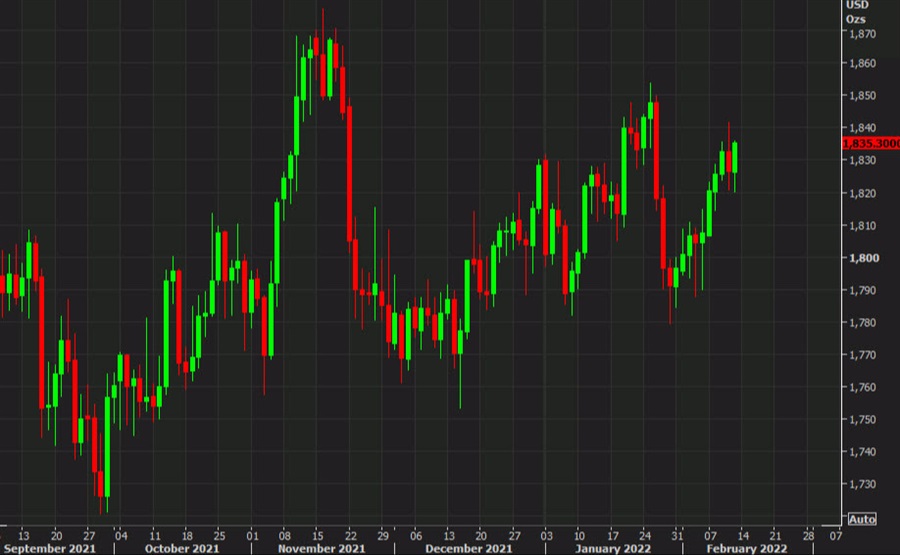
Task: Select the 1,730 price axis label
Action: (863, 484)
